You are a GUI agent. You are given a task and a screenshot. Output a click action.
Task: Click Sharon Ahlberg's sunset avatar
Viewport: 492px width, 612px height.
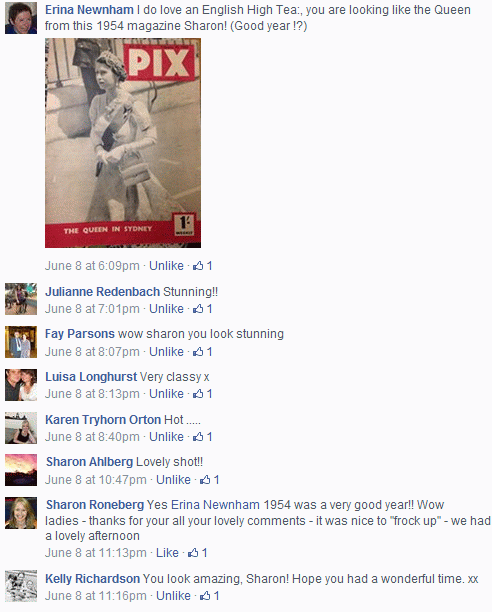click(x=21, y=470)
